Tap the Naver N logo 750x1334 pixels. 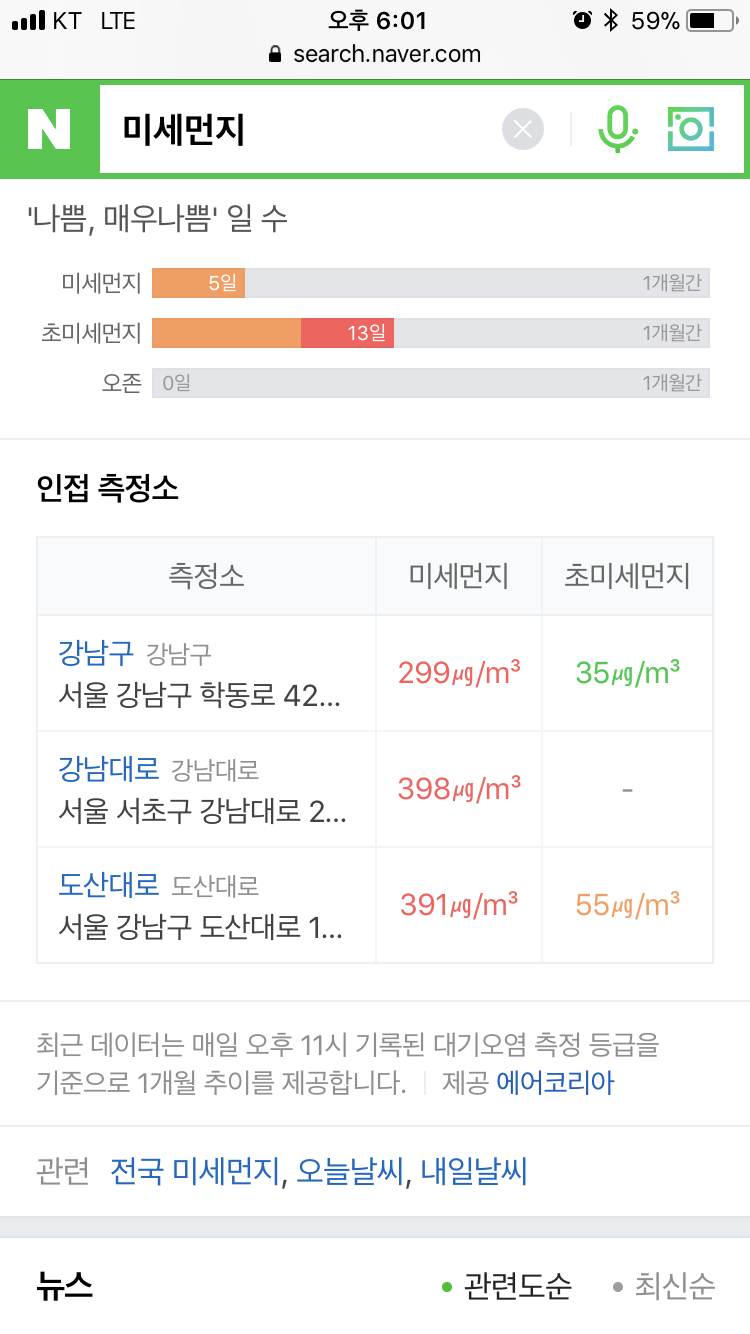point(49,129)
